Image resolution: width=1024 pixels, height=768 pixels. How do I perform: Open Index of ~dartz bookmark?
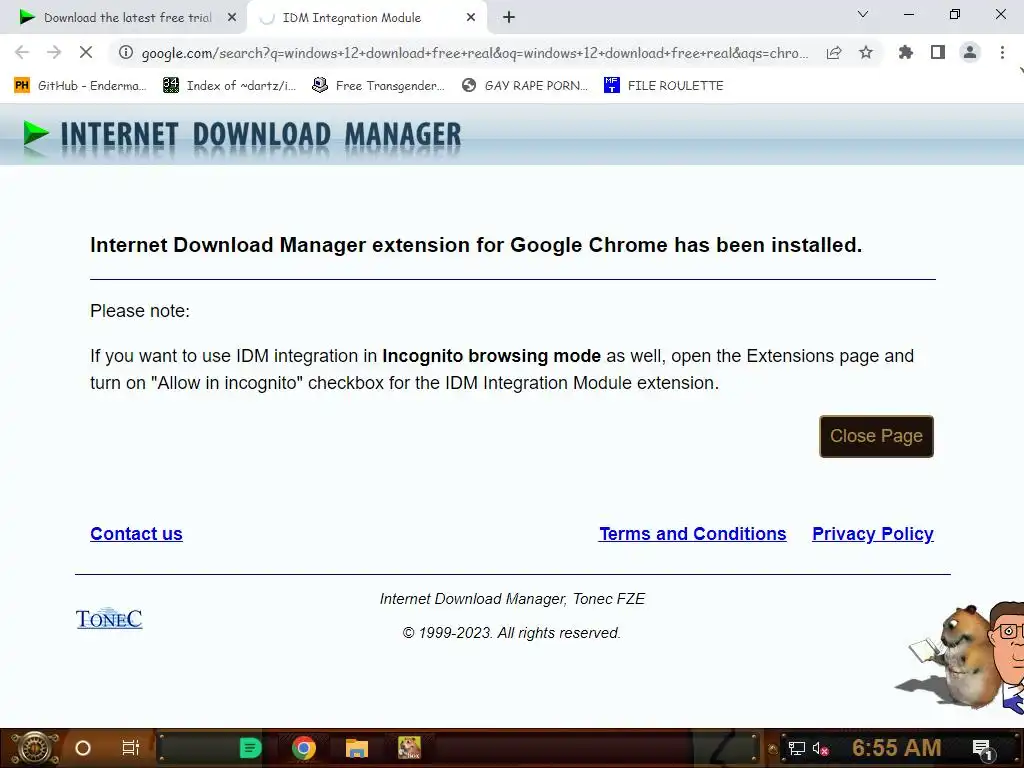[229, 86]
